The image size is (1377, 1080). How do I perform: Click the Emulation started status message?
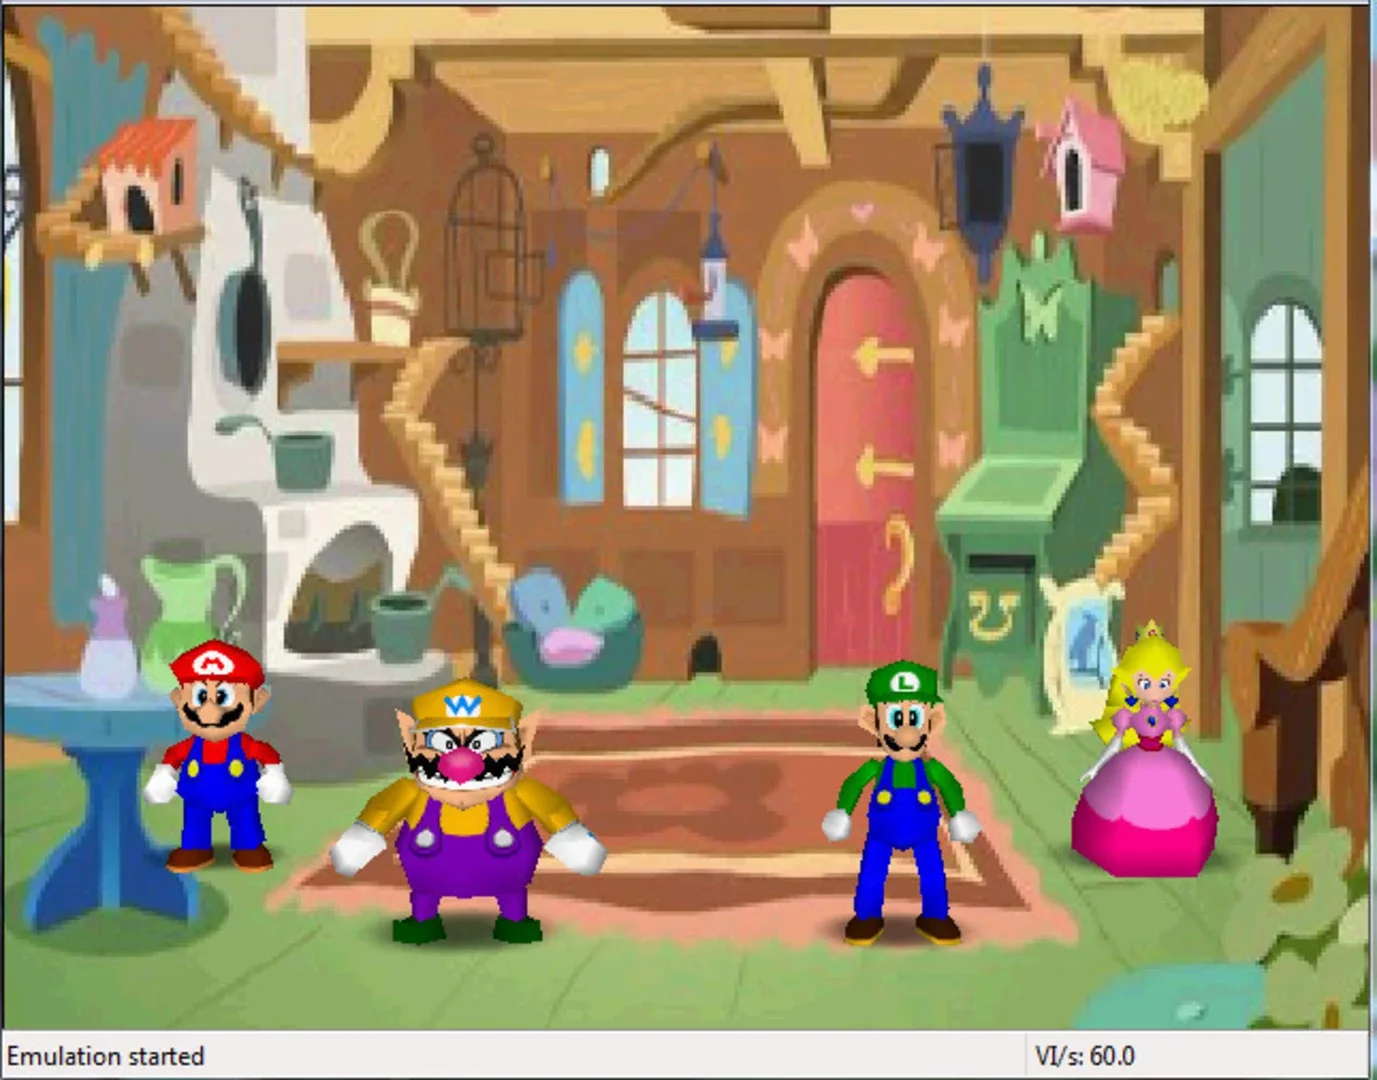[x=105, y=1055]
